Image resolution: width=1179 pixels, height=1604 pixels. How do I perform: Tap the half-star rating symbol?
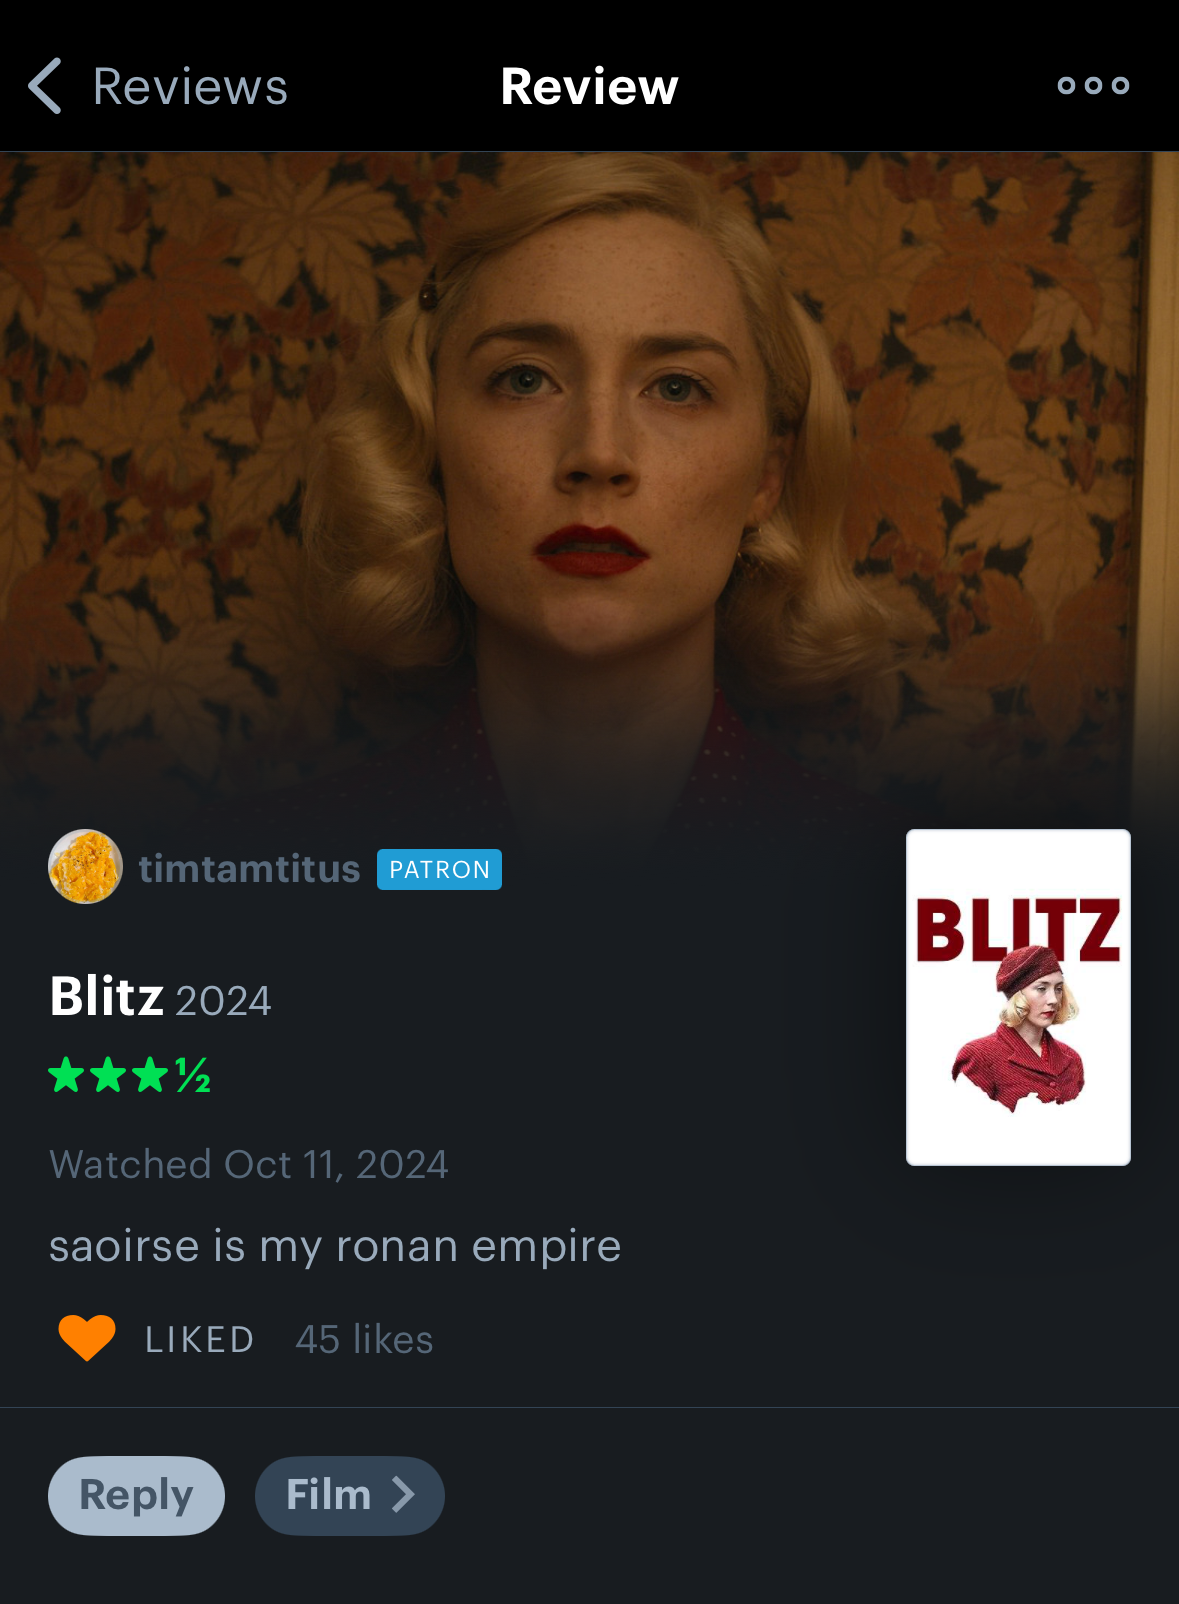(194, 1075)
